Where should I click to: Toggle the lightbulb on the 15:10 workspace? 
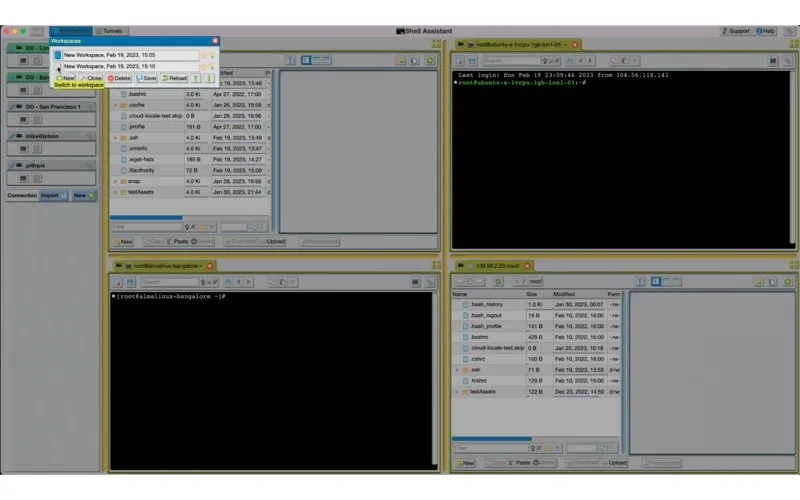[x=212, y=66]
